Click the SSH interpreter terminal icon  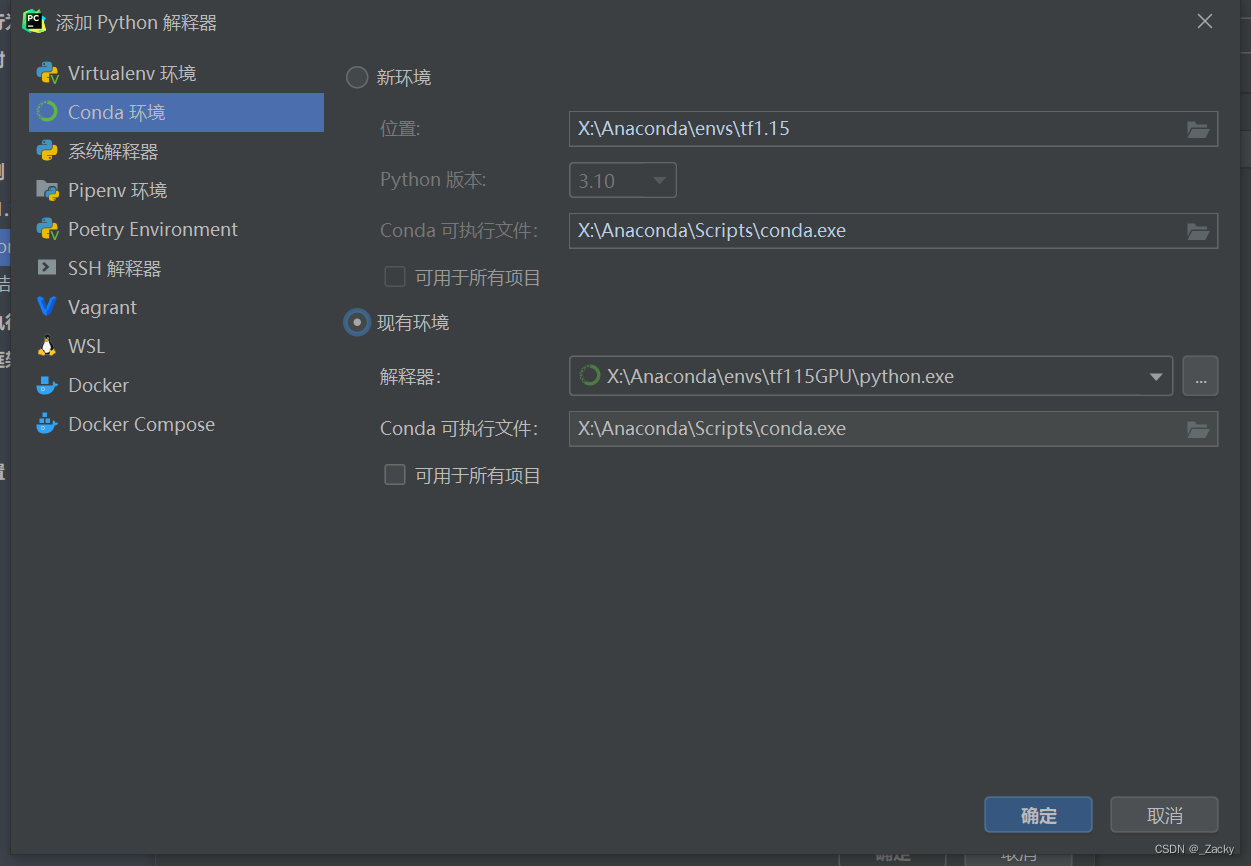tap(47, 268)
